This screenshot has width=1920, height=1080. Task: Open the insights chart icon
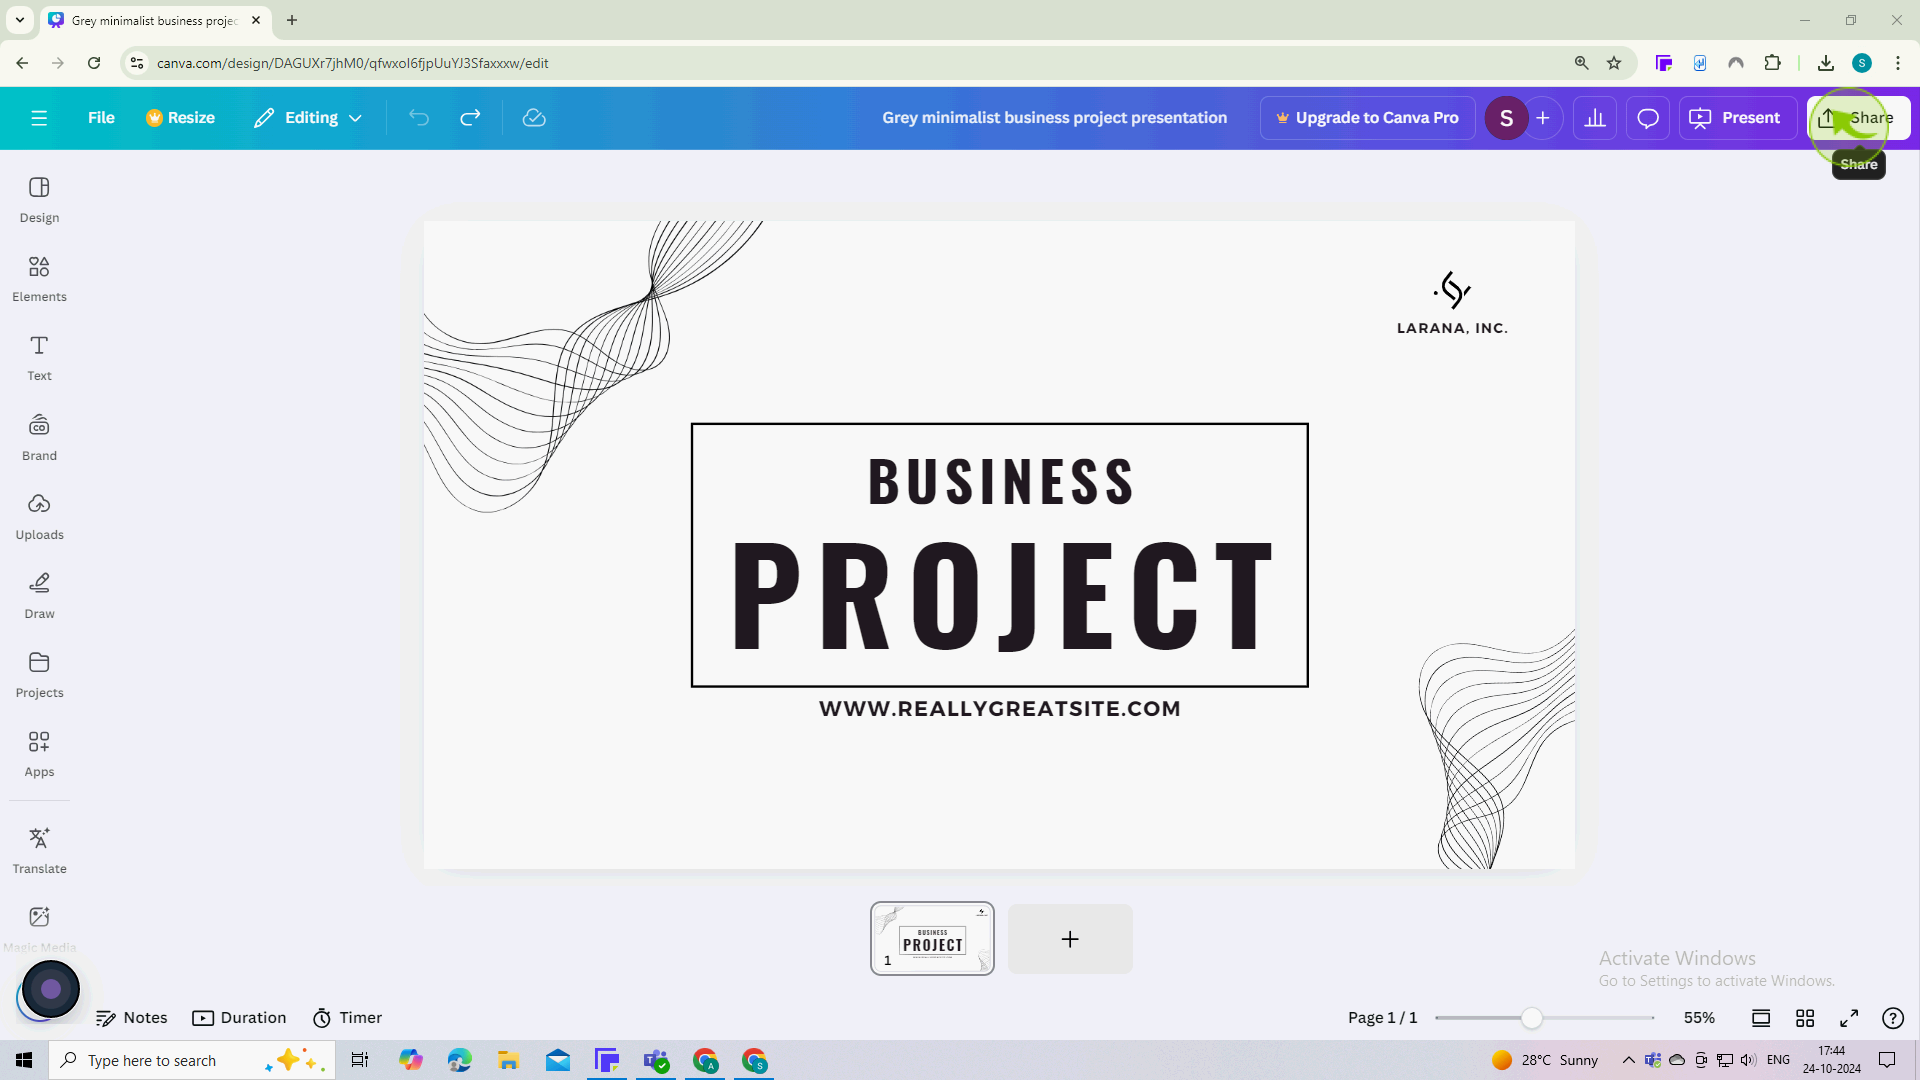click(x=1595, y=118)
